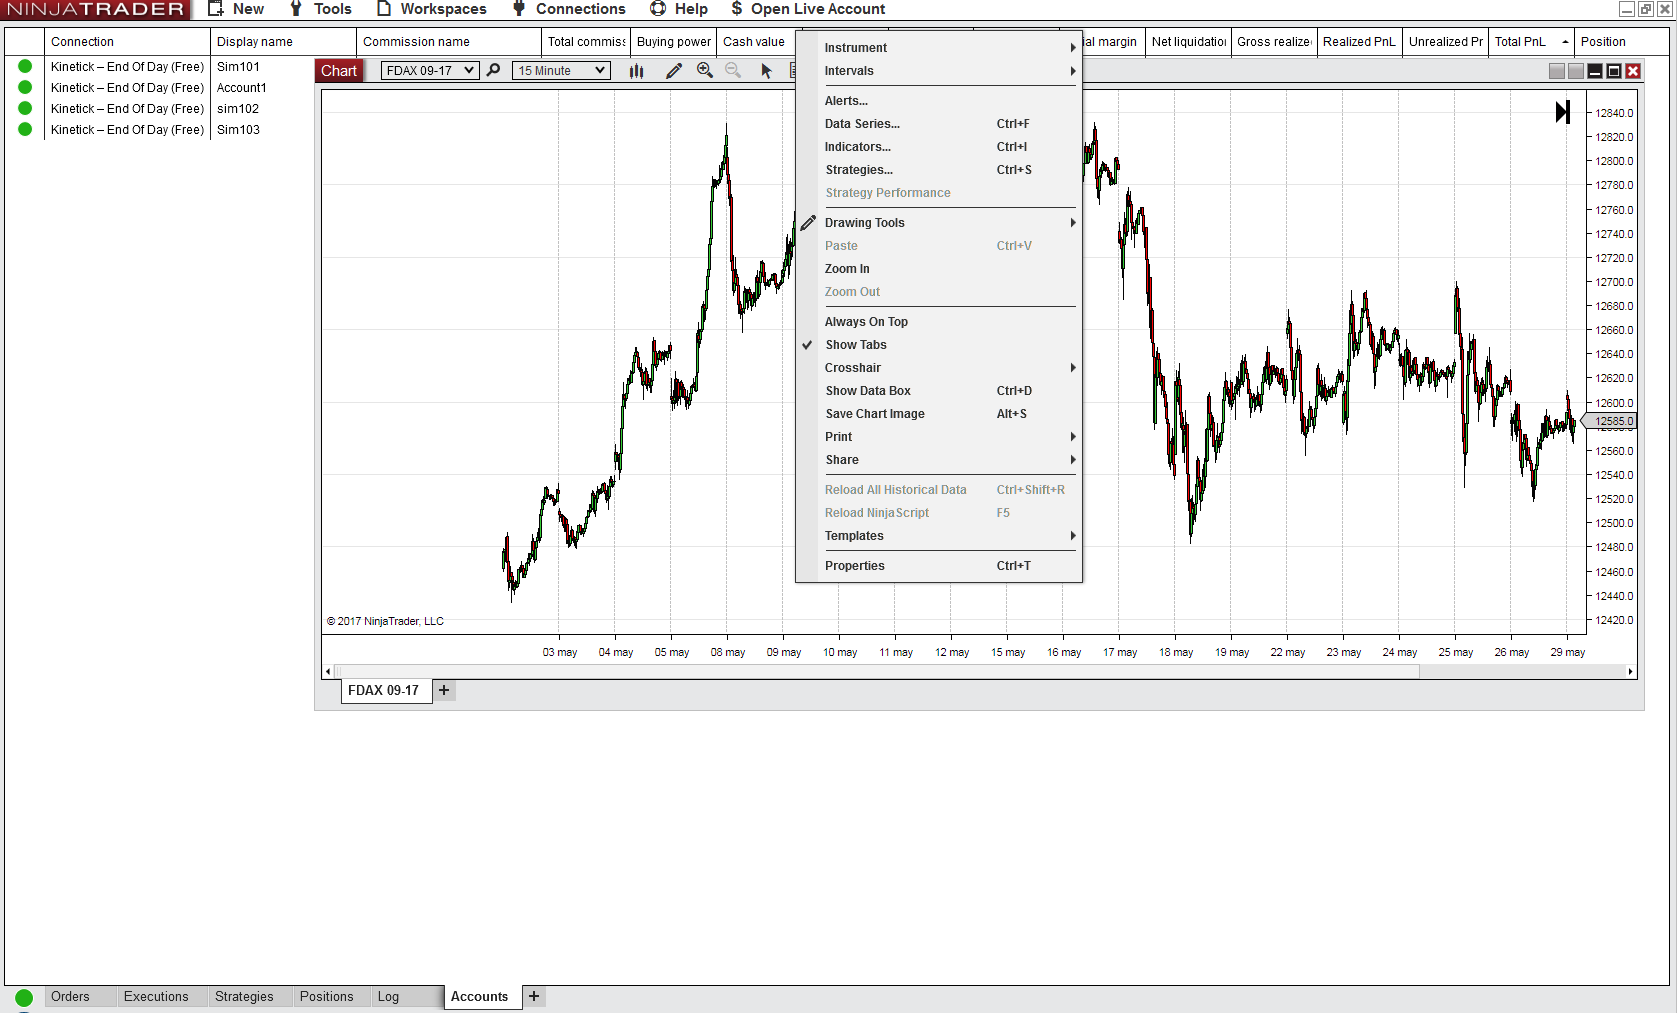Expand the Instrument submenu
Screen dimensions: 1677x1013
coord(939,48)
